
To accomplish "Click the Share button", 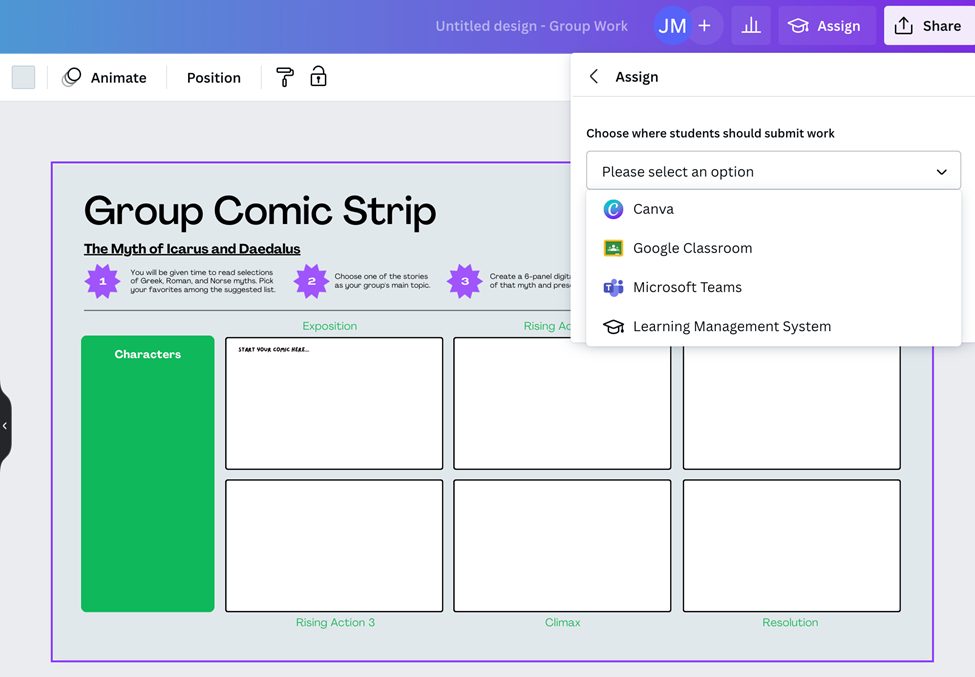I will 928,25.
